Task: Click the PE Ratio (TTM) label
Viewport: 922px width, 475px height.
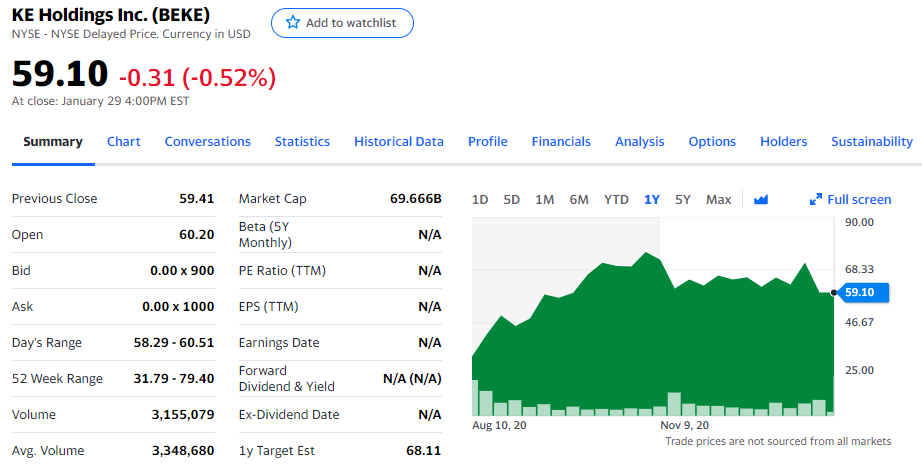Action: coord(282,270)
